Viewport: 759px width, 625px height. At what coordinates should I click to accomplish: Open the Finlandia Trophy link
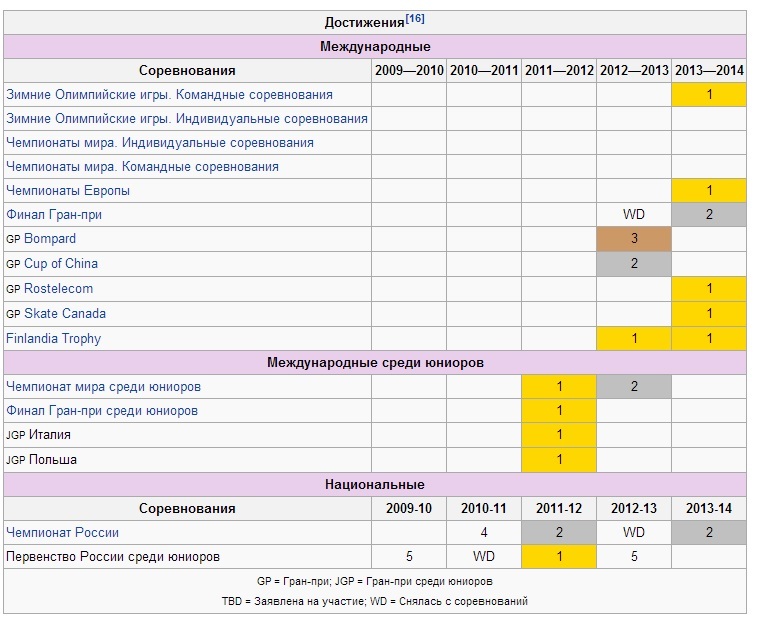pyautogui.click(x=53, y=338)
